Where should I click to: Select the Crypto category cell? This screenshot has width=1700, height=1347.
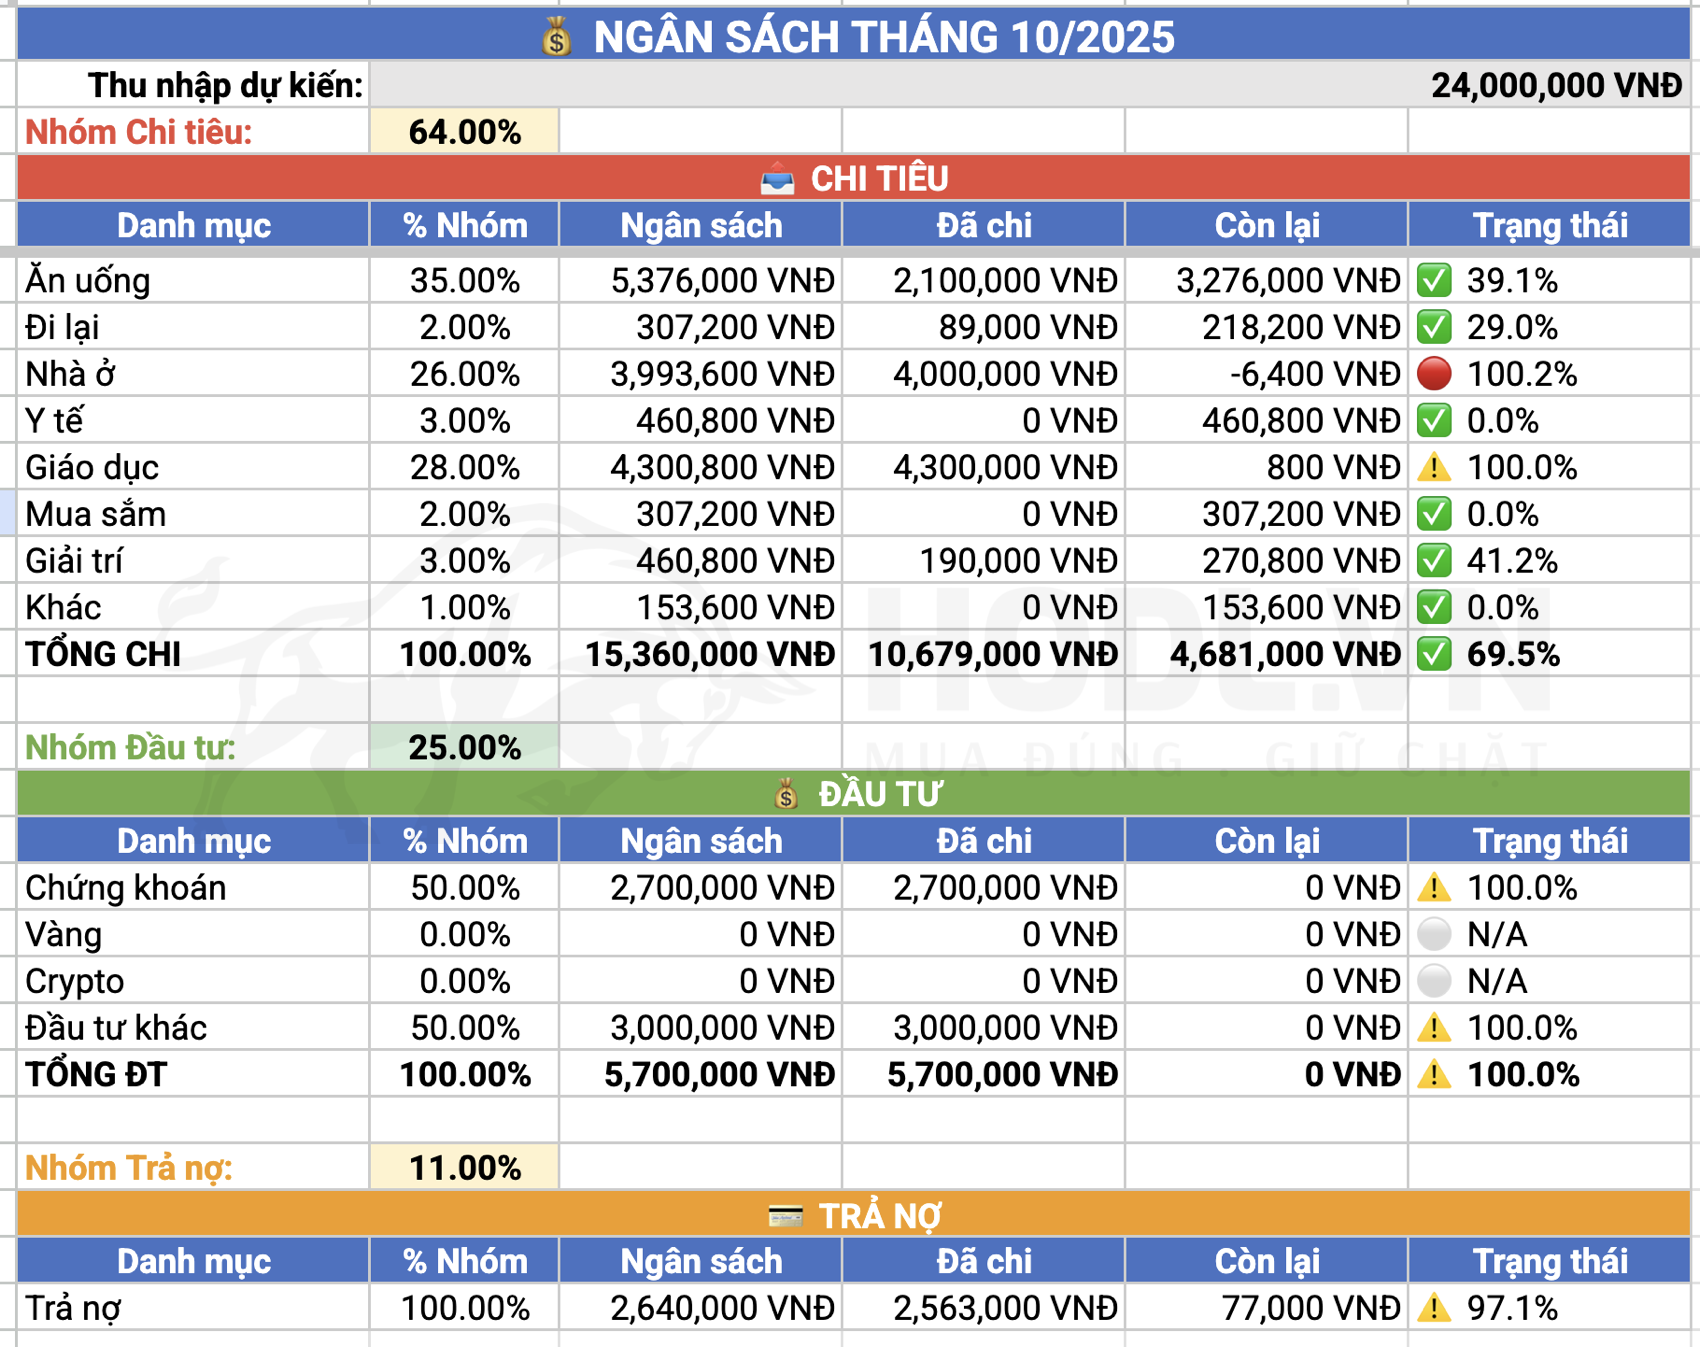pos(193,981)
